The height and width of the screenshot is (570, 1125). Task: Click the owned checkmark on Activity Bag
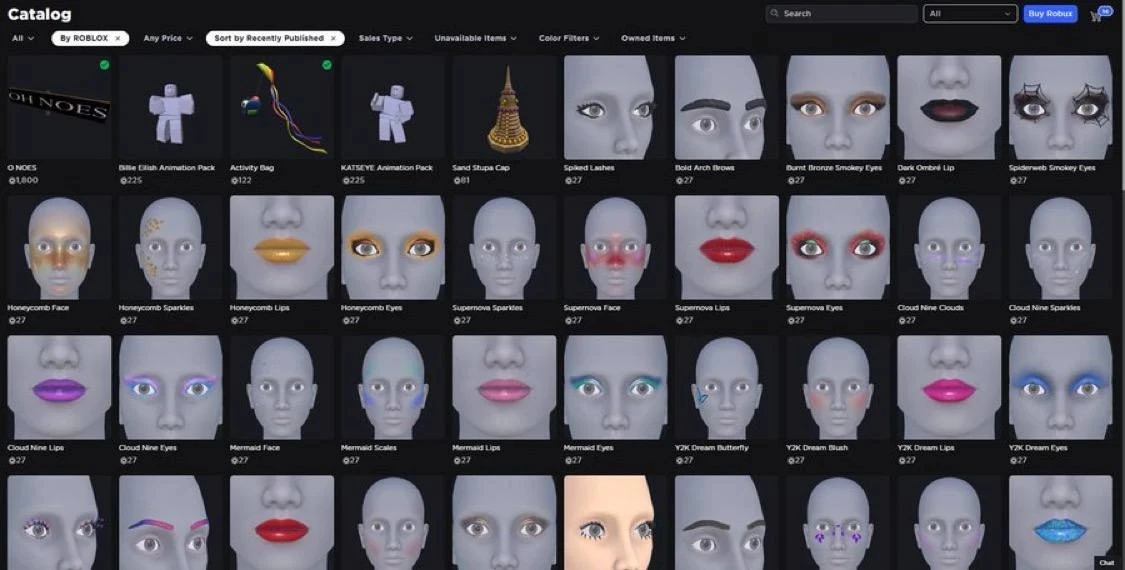[x=327, y=65]
